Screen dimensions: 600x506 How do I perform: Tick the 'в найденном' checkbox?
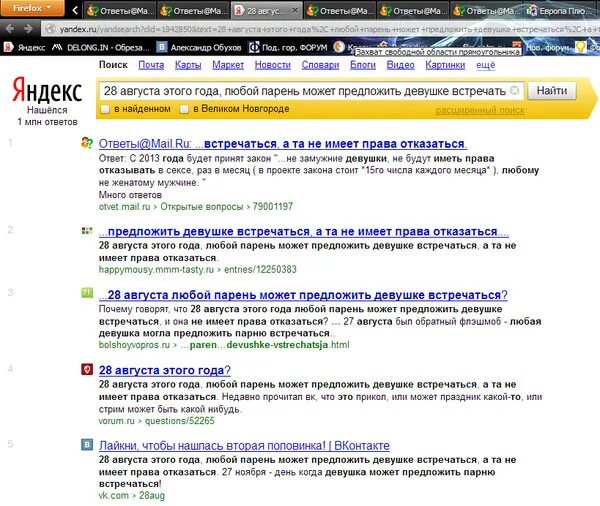pyautogui.click(x=105, y=109)
